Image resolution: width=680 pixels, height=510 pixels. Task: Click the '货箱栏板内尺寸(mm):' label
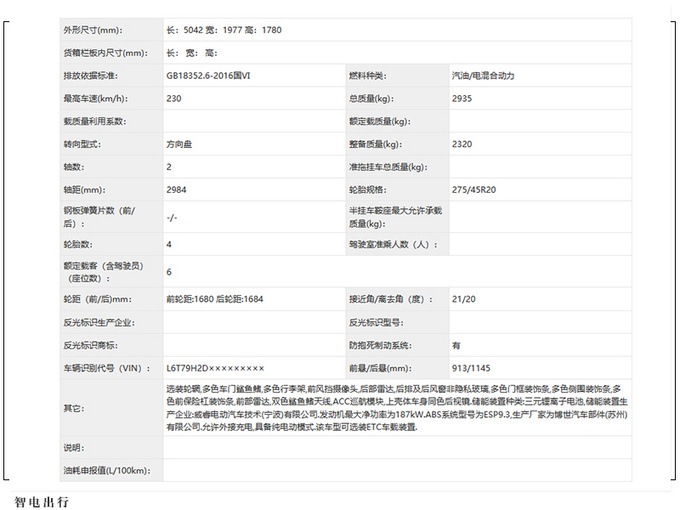(105, 53)
